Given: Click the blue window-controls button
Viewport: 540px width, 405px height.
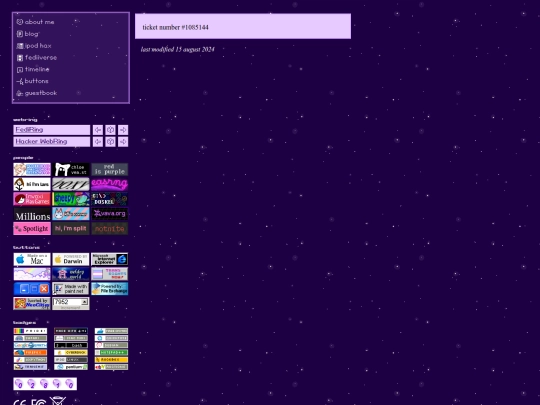Looking at the screenshot, I should (x=32, y=289).
